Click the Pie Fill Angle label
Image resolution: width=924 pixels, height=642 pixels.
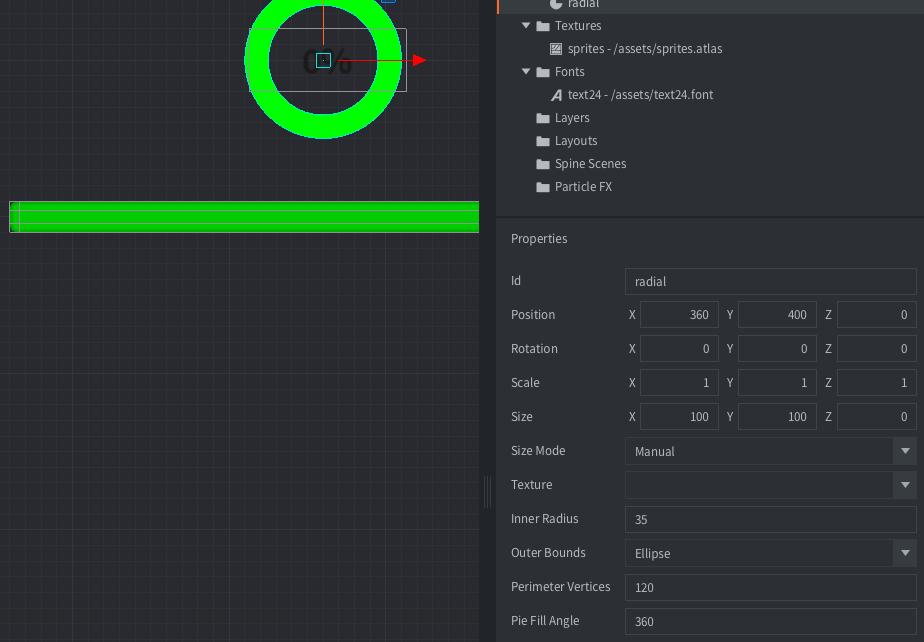coord(545,621)
